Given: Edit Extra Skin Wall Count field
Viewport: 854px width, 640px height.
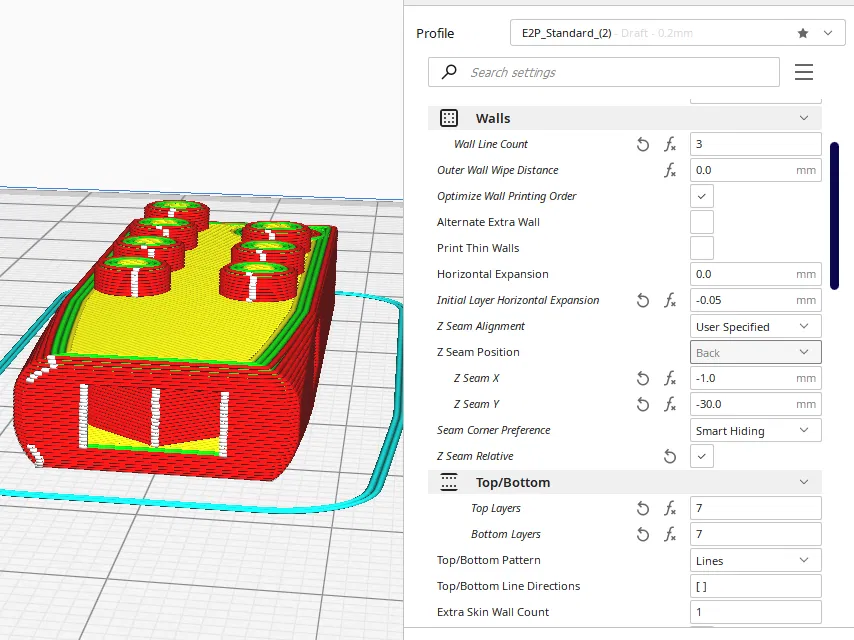Looking at the screenshot, I should (x=755, y=612).
